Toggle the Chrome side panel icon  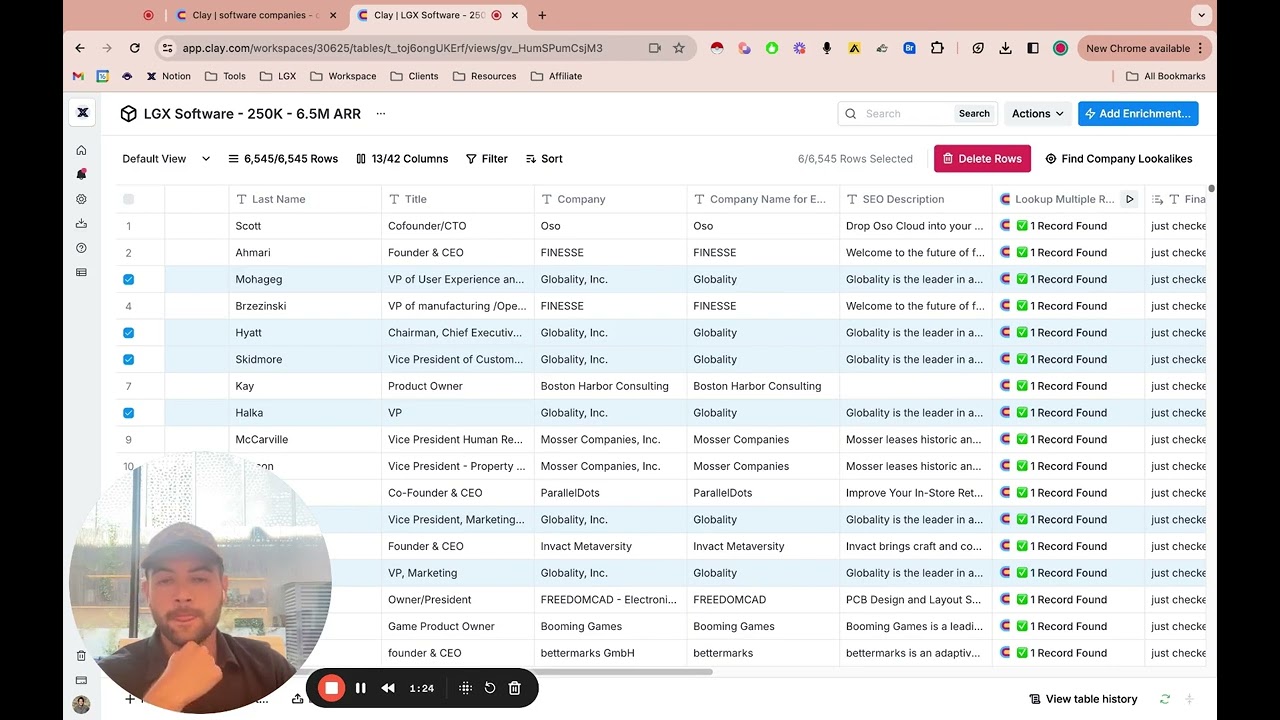[x=1033, y=48]
